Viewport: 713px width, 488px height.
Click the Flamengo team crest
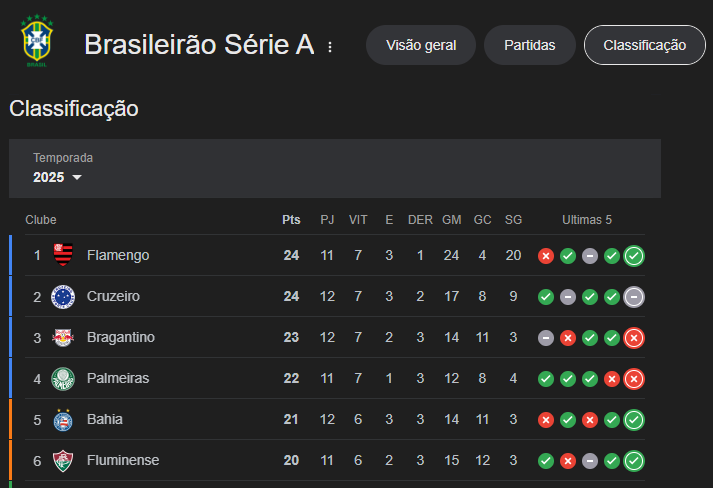63,255
